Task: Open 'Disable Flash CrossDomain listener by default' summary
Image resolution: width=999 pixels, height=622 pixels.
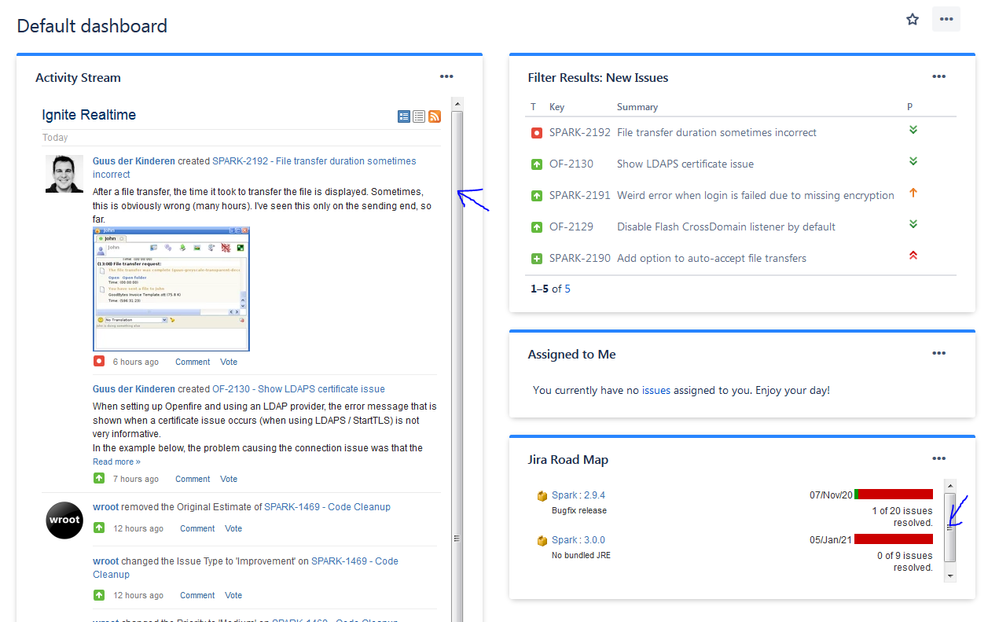Action: coord(726,227)
